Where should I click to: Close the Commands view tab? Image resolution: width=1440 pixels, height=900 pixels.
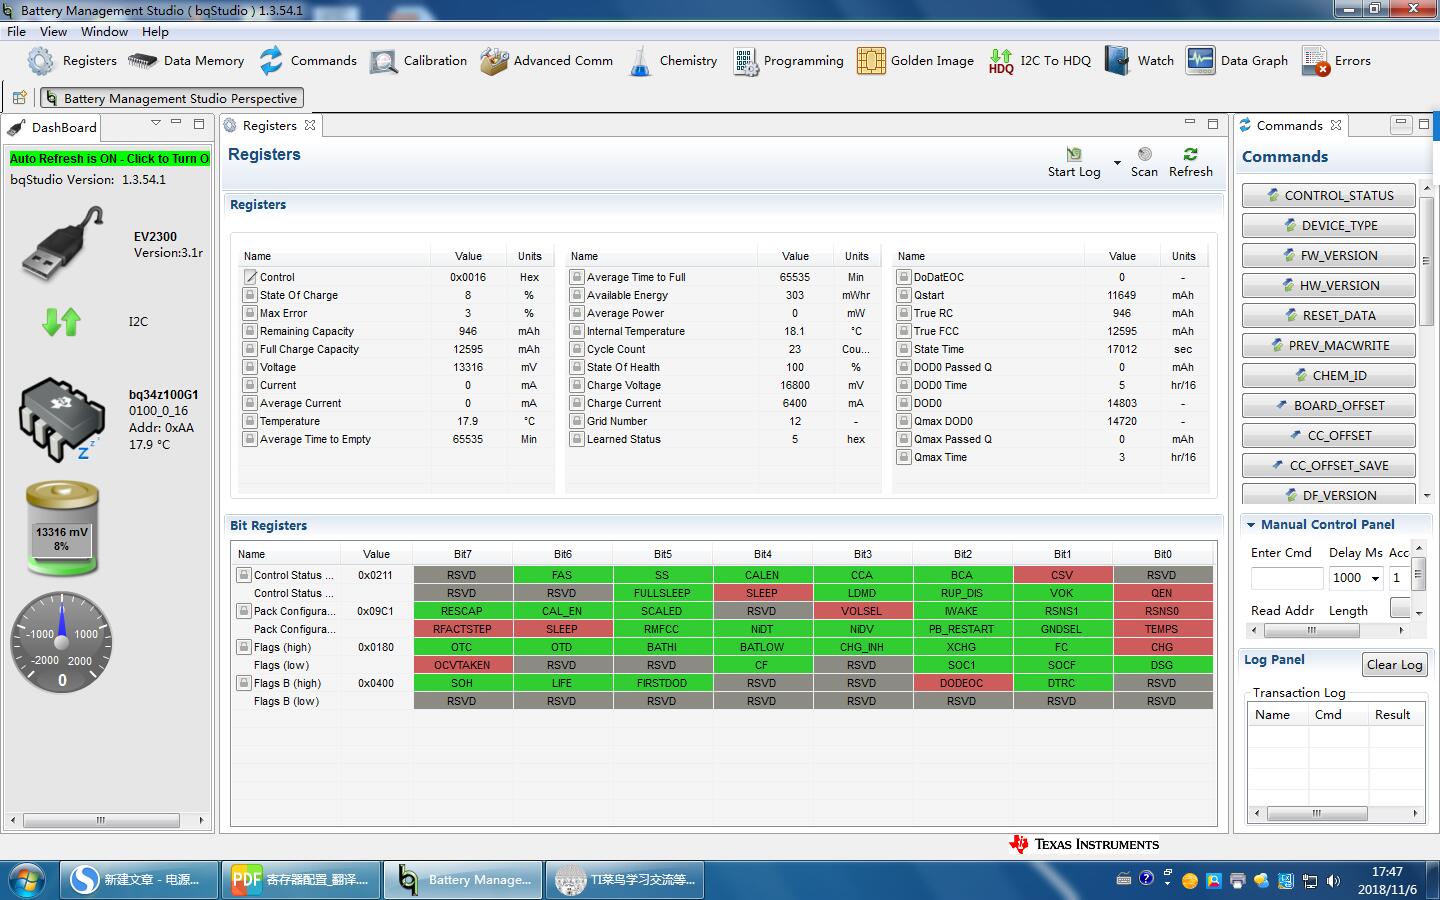(x=1336, y=125)
